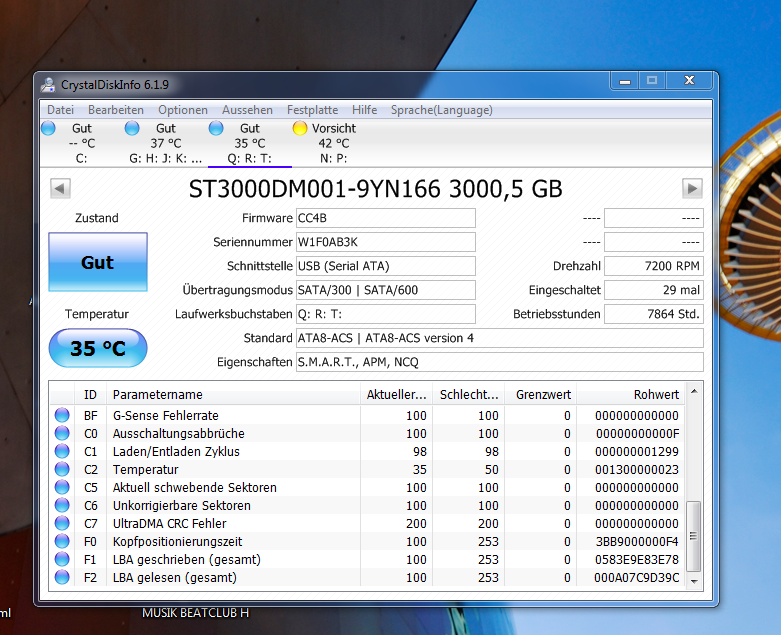This screenshot has height=635, width=781.
Task: Click the status orb of G-Sense Fehlerrate row
Action: (x=62, y=415)
